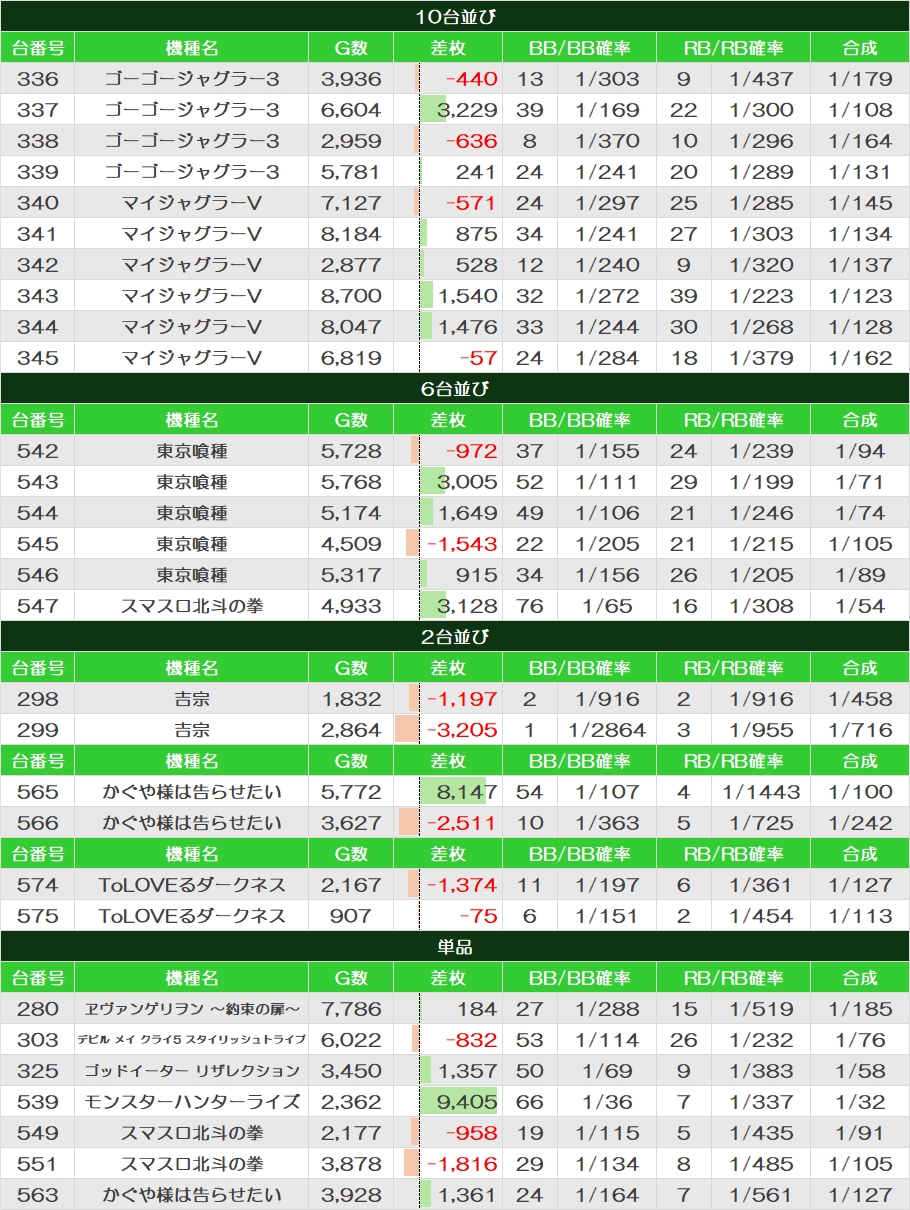Click machine number 339
The width and height of the screenshot is (910, 1210).
pos(38,172)
